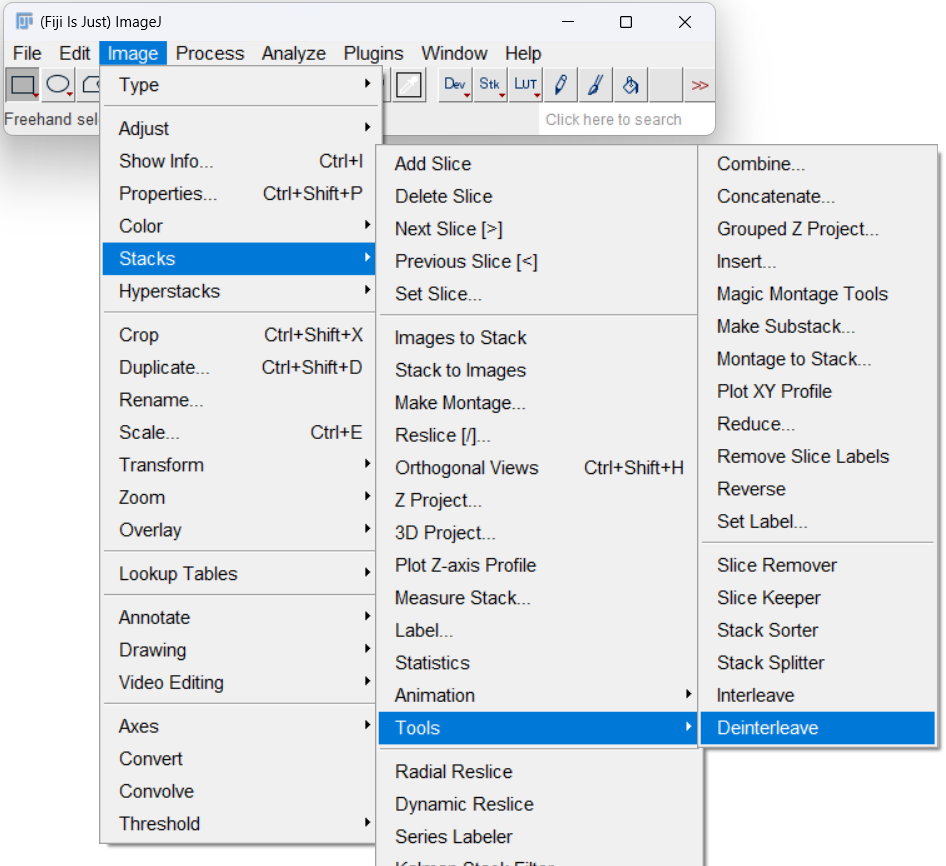946x866 pixels.
Task: Open the Window menu
Action: tap(454, 53)
